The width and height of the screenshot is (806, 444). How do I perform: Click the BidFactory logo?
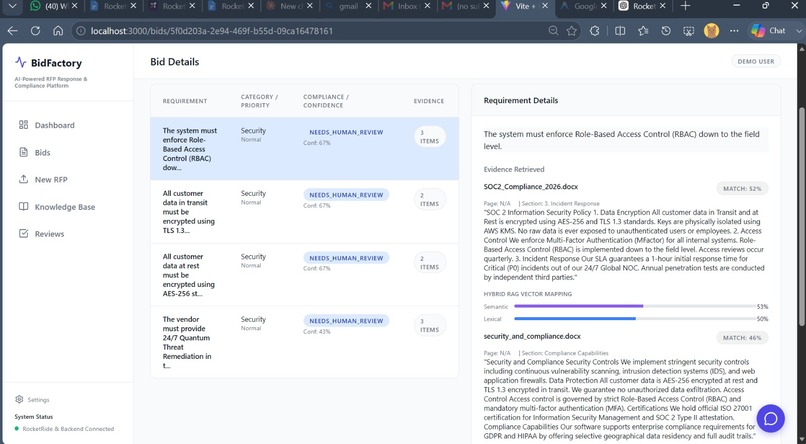coord(48,63)
